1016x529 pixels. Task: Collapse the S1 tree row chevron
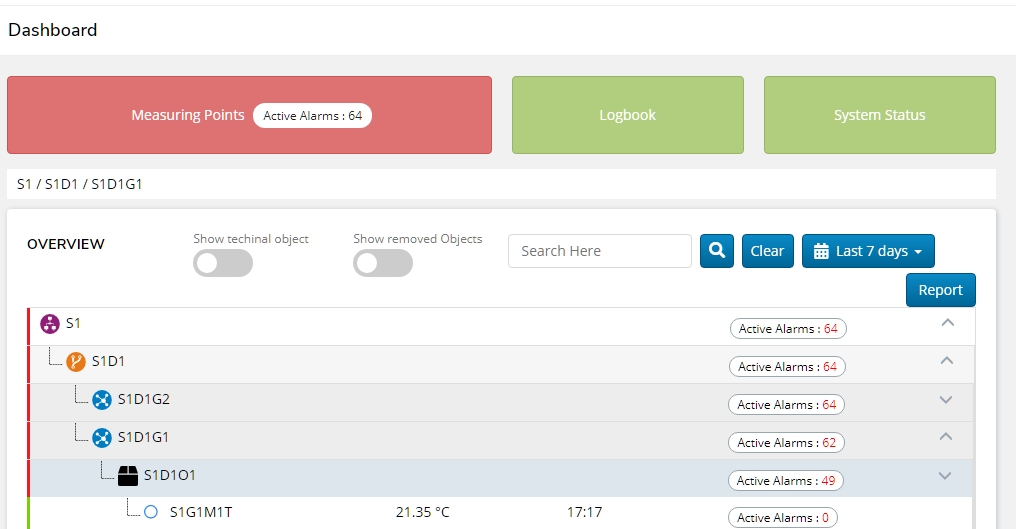[948, 323]
